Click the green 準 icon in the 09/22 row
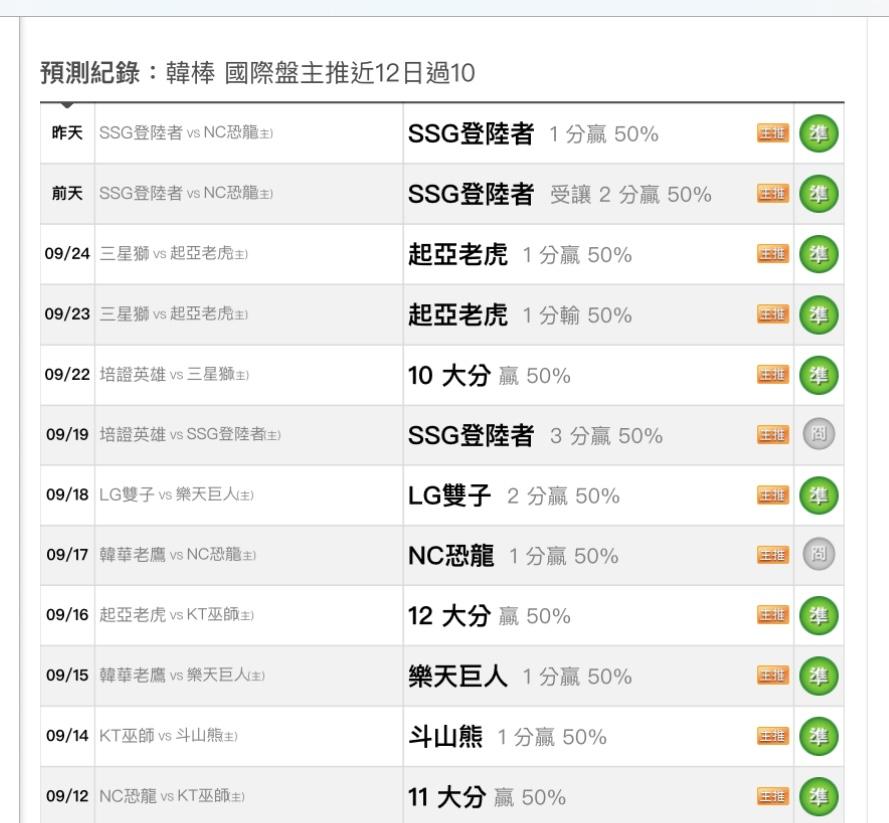Viewport: 889px width, 823px height. tap(819, 375)
